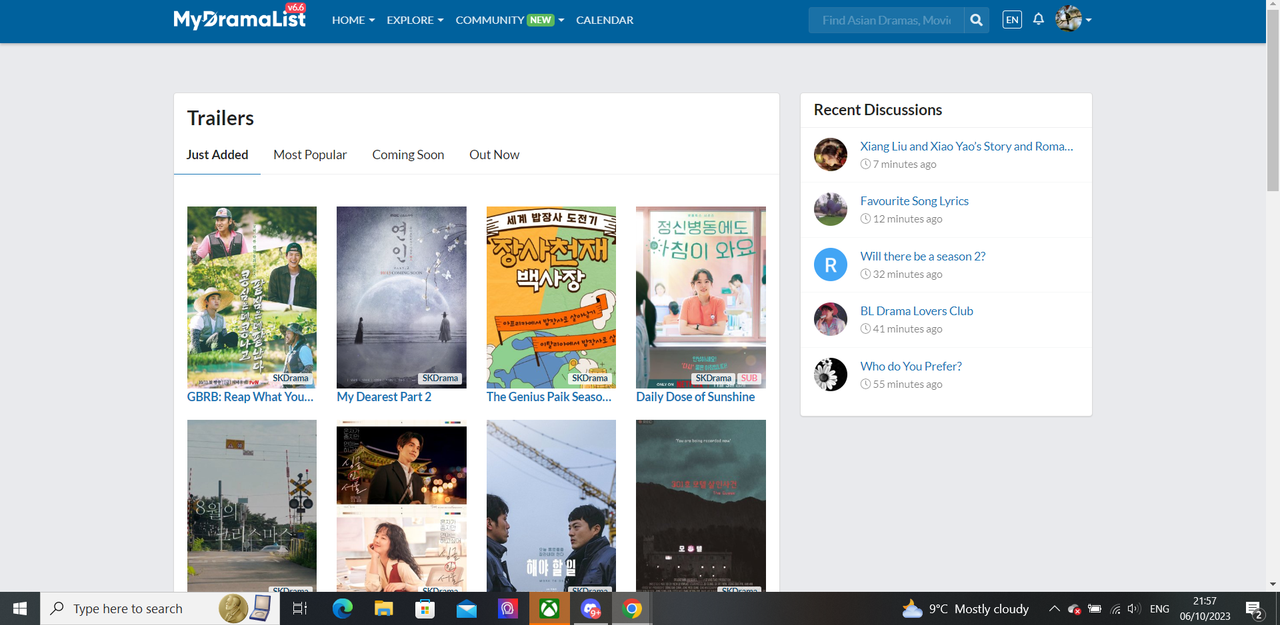Open the EN language selector
Screen dimensions: 1280x625
pos(1012,20)
